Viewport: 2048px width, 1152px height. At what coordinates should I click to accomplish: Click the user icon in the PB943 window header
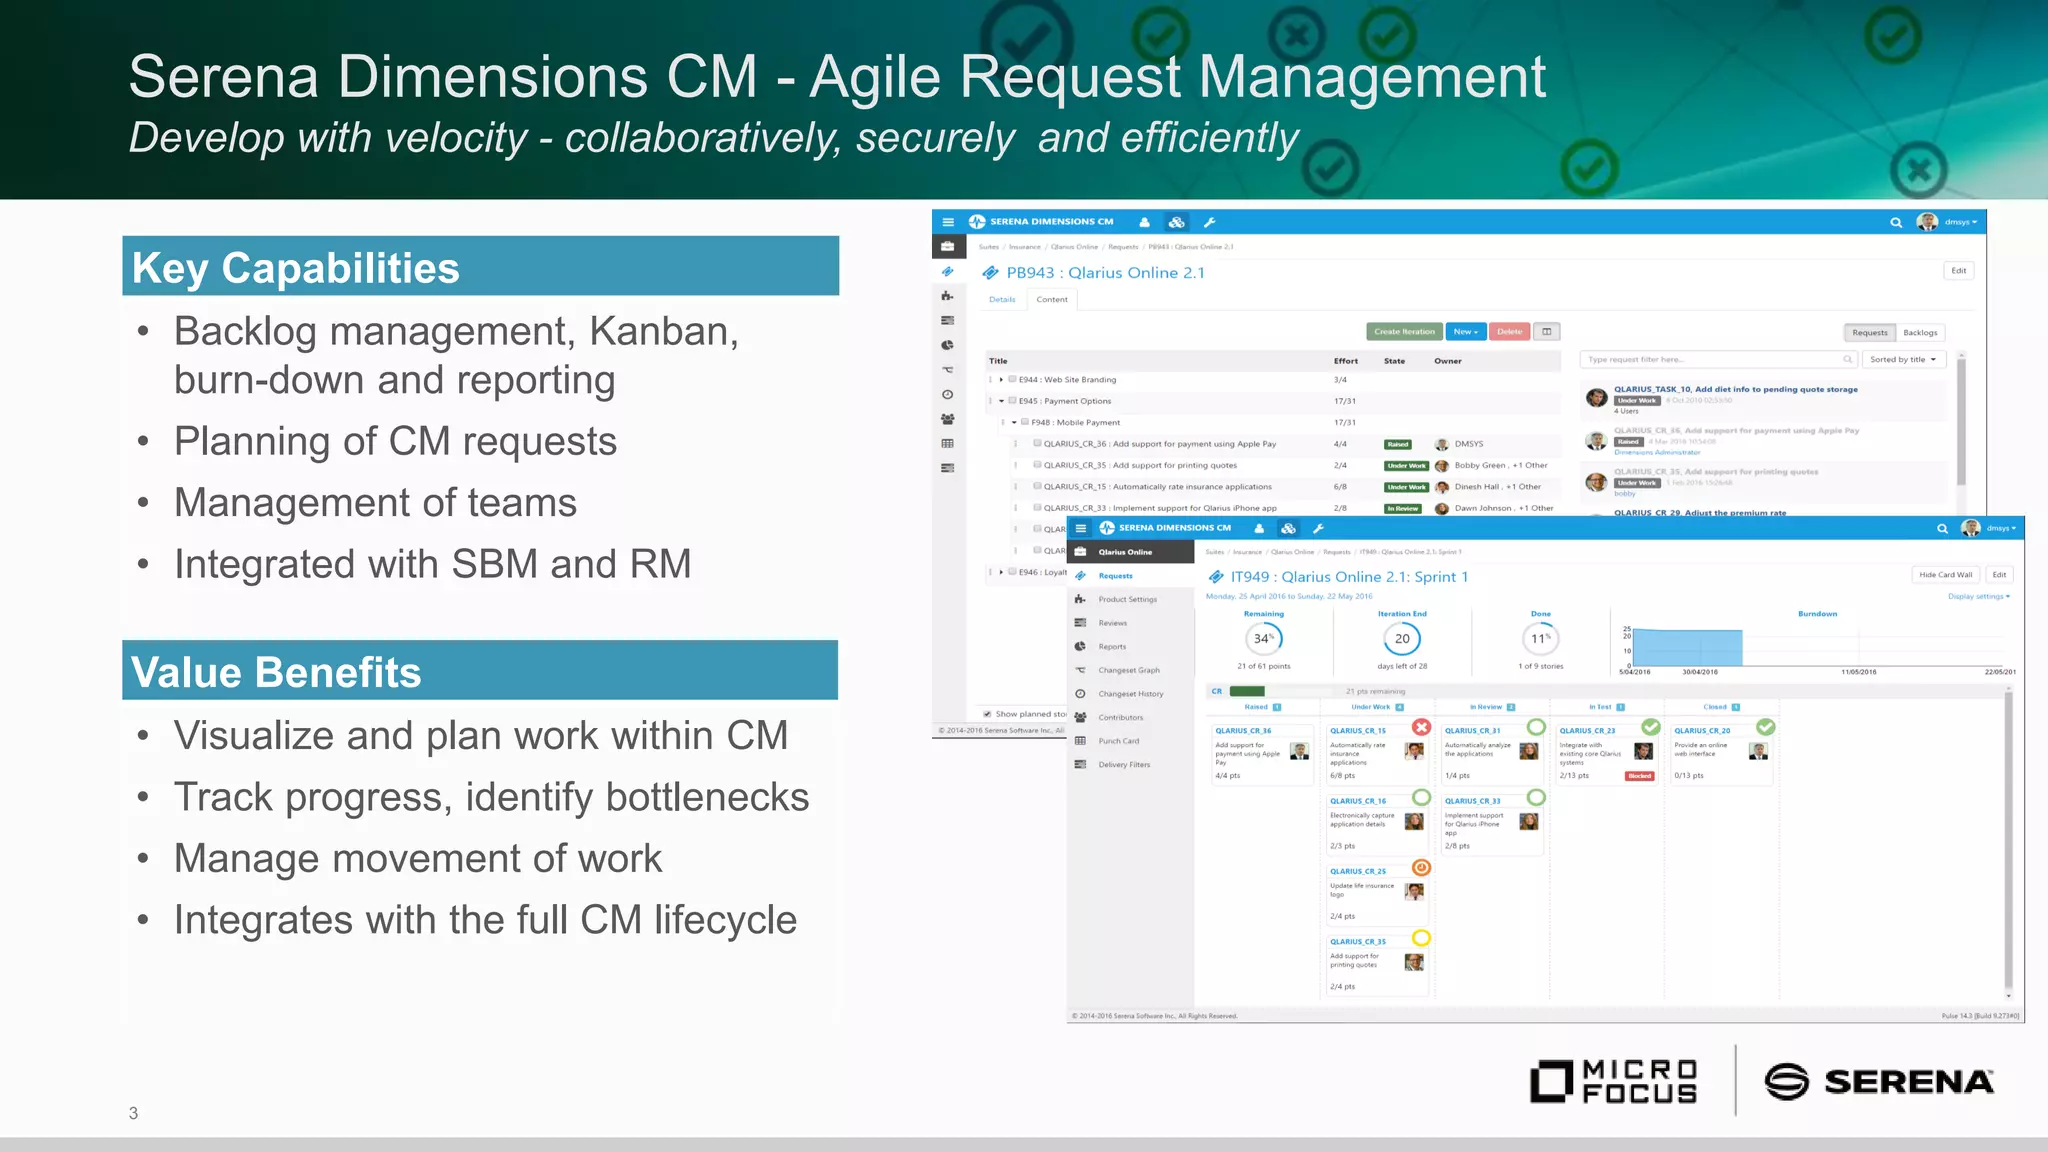[x=1144, y=222]
